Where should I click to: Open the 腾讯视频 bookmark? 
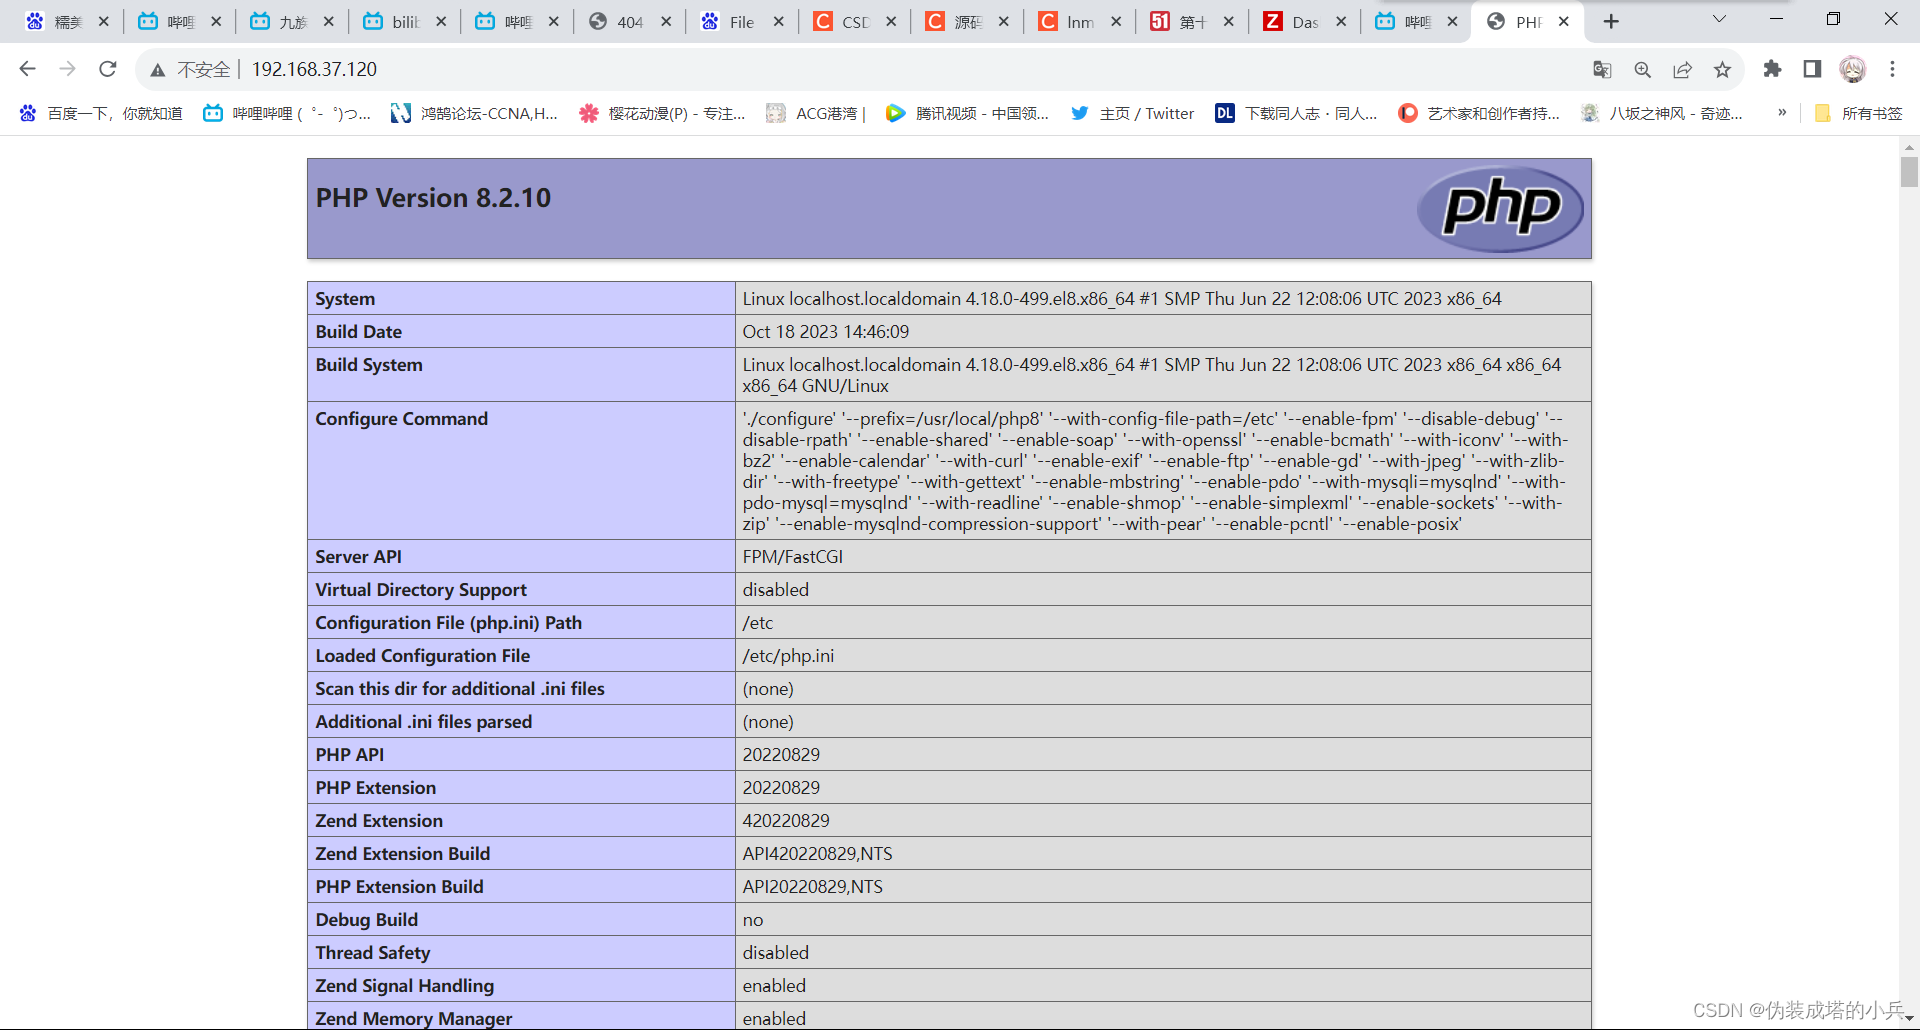point(967,113)
